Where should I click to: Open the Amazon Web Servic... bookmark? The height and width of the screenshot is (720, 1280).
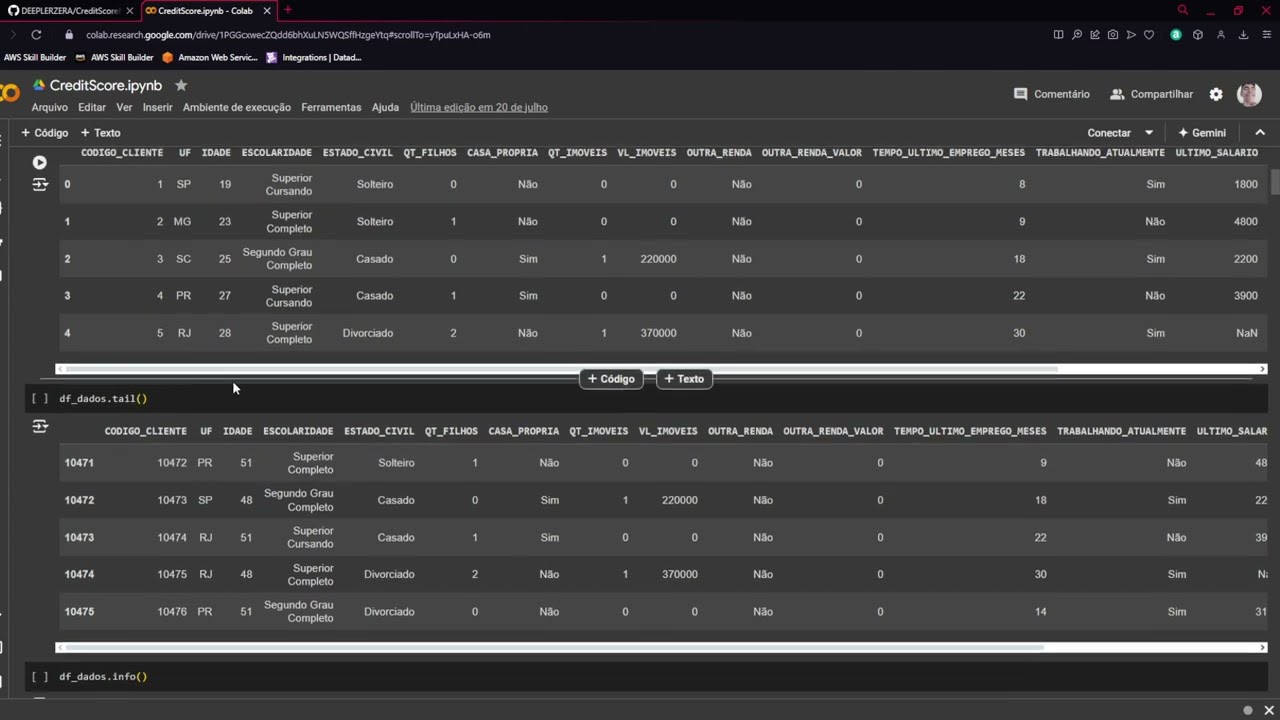pyautogui.click(x=209, y=58)
